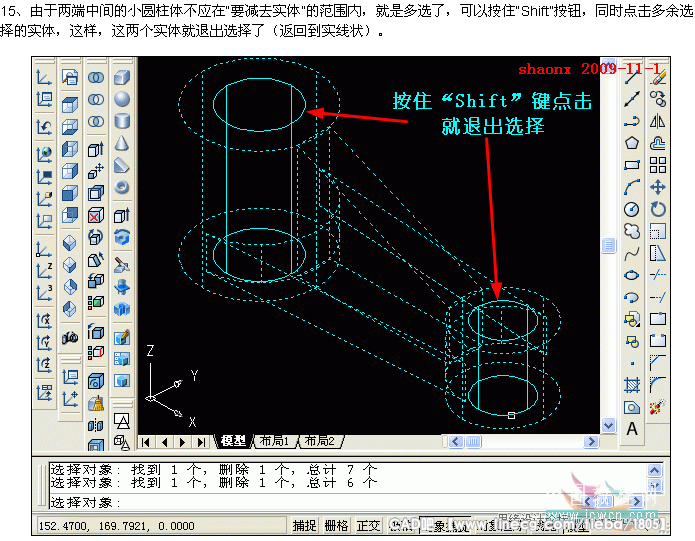Click the 选择对象 command prompt line

pyautogui.click(x=86, y=503)
